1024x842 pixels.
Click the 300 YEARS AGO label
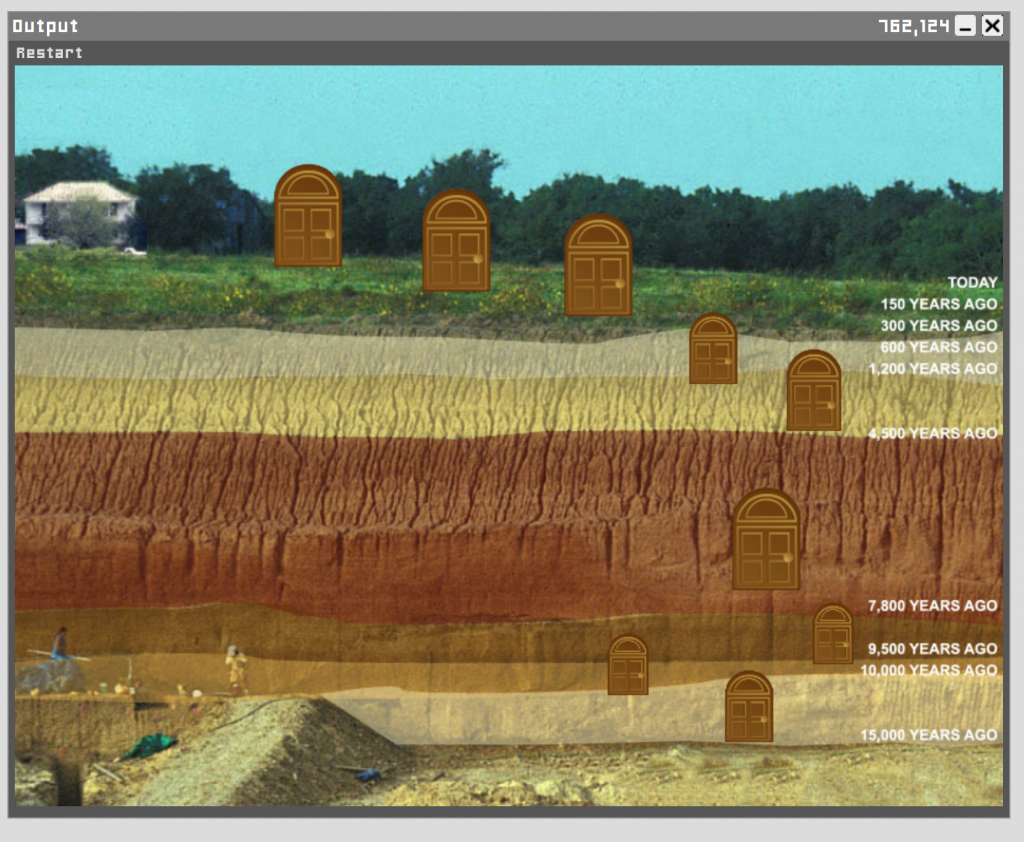click(938, 325)
